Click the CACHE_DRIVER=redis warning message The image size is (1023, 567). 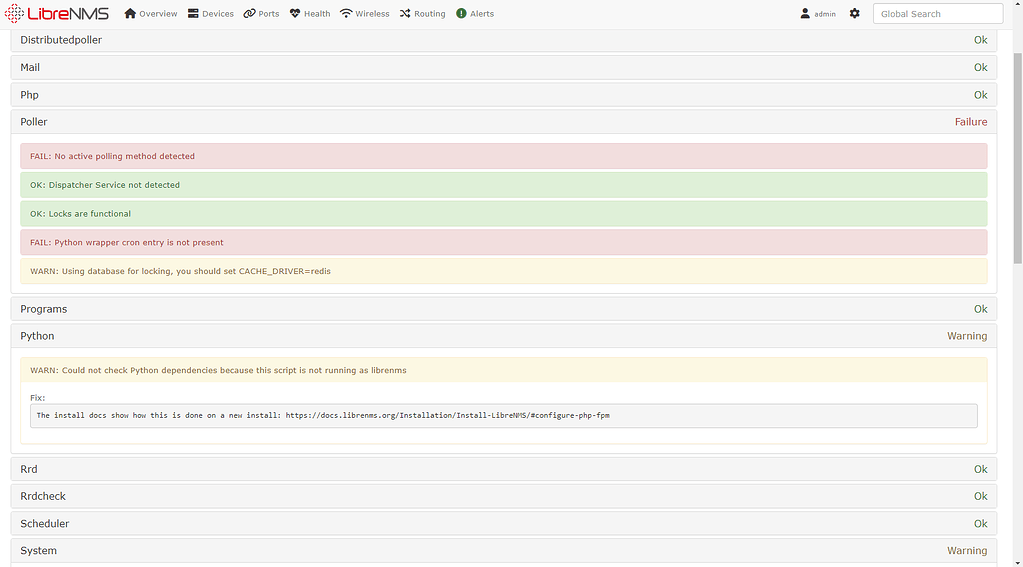click(504, 271)
